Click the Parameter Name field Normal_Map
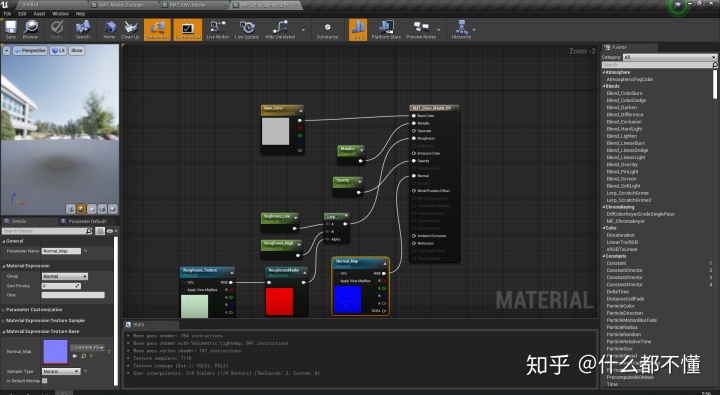The image size is (720, 395). pyautogui.click(x=61, y=251)
